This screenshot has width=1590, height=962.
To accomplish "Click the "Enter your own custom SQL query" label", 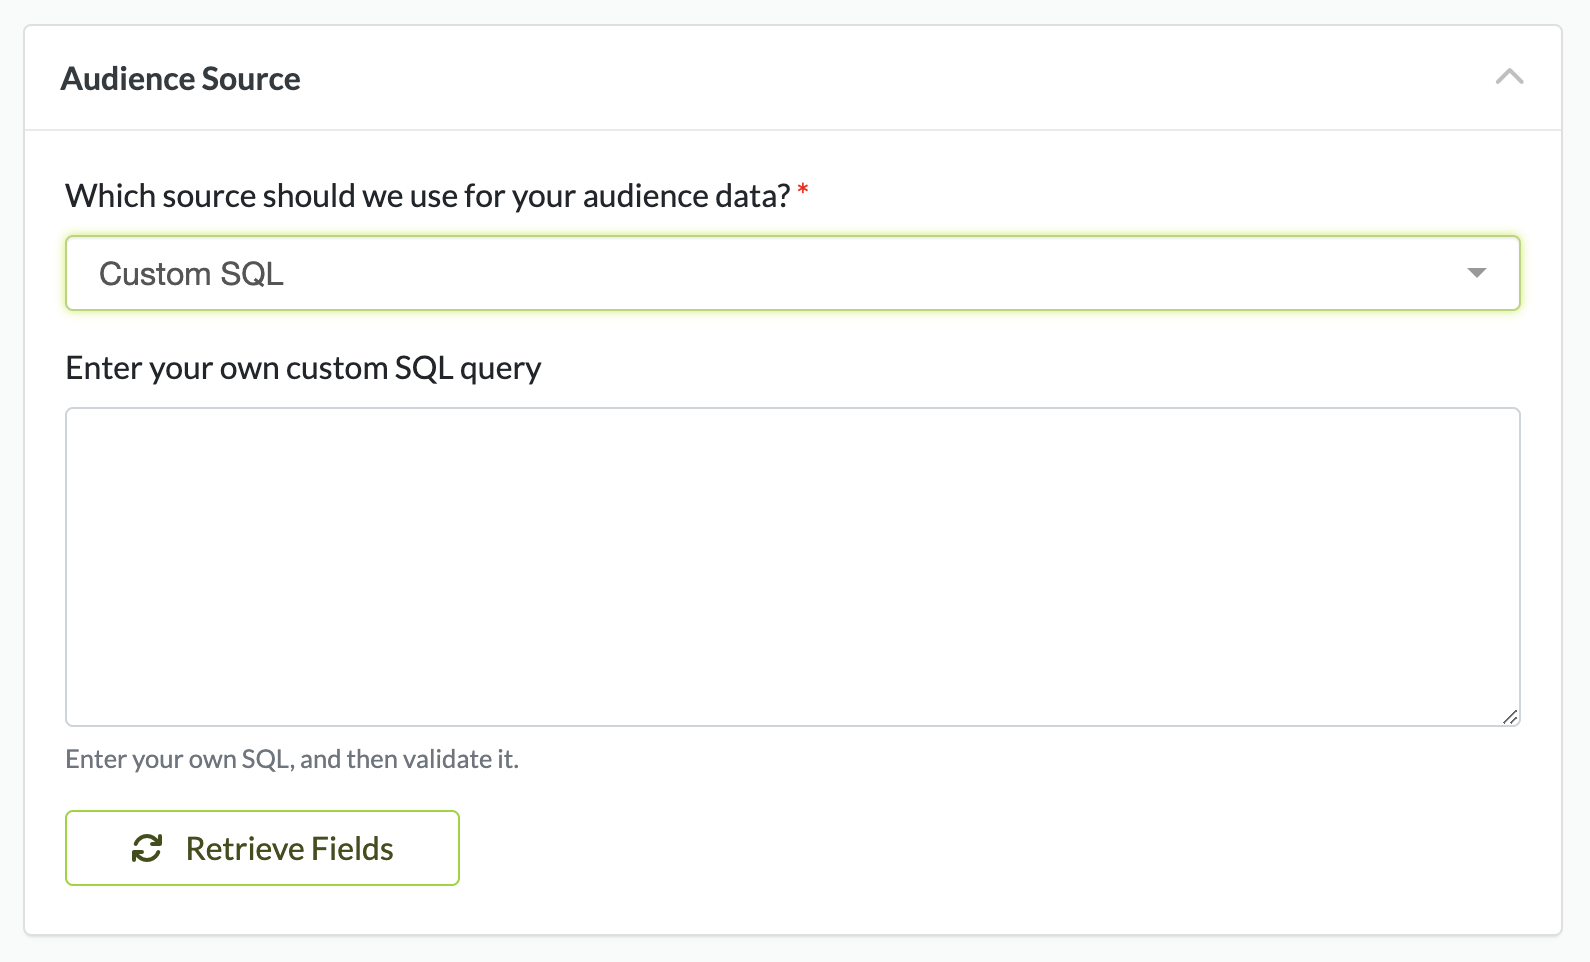I will [x=303, y=368].
